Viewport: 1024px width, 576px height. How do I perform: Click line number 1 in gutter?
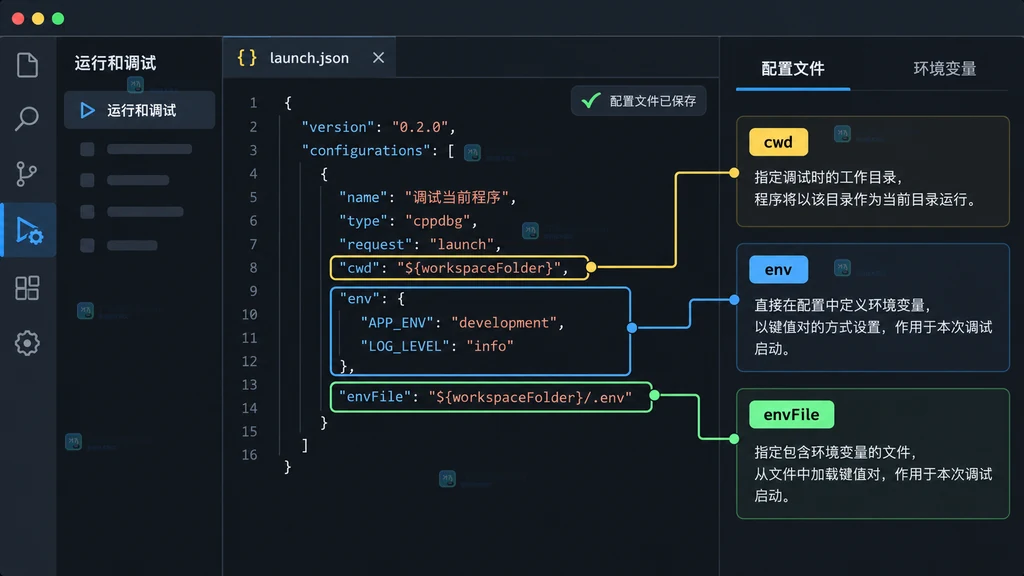click(x=253, y=103)
